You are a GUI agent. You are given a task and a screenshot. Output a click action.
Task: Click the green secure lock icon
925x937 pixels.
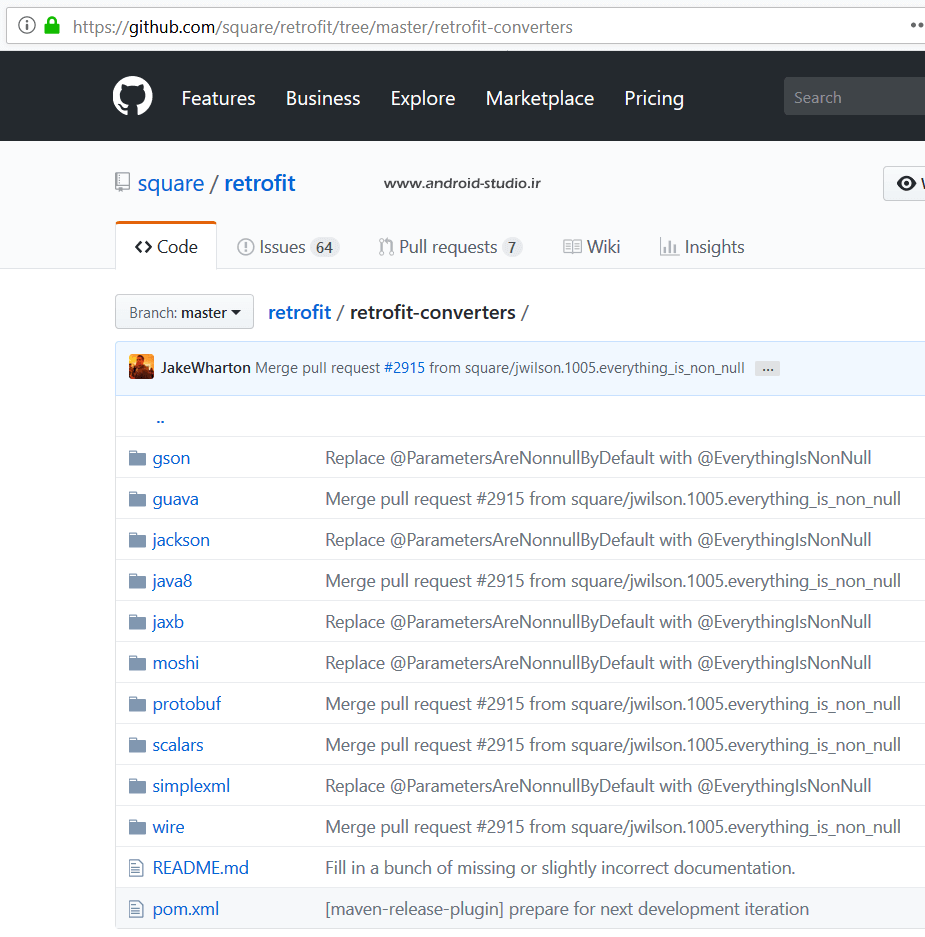point(52,26)
